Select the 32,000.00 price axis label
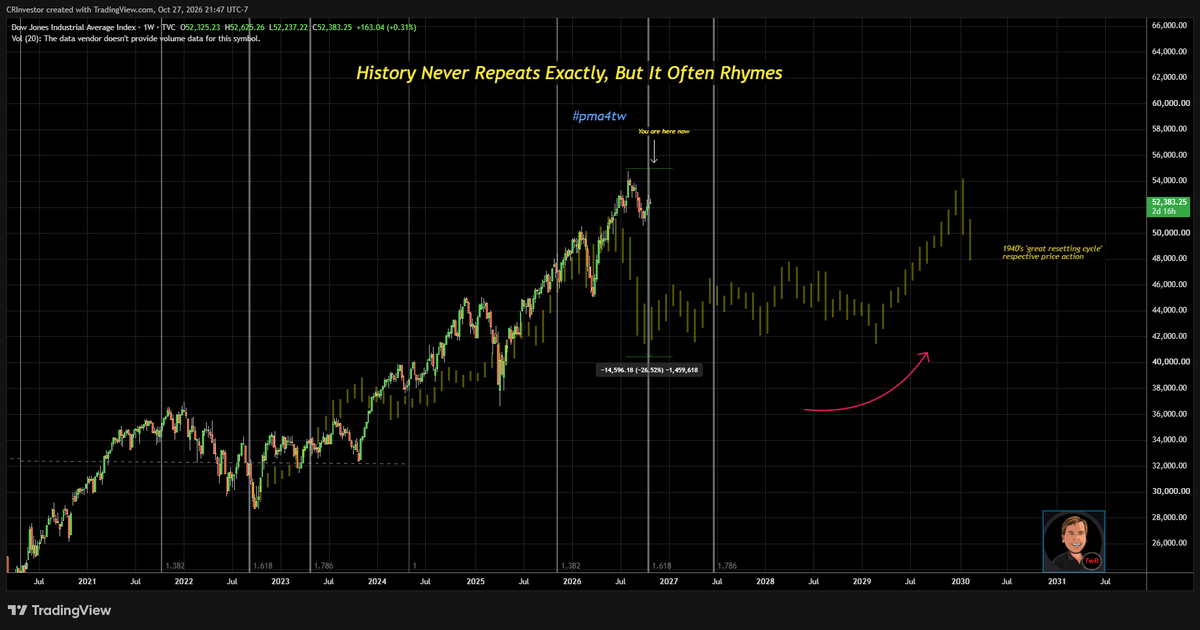Viewport: 1200px width, 630px height. [1170, 466]
